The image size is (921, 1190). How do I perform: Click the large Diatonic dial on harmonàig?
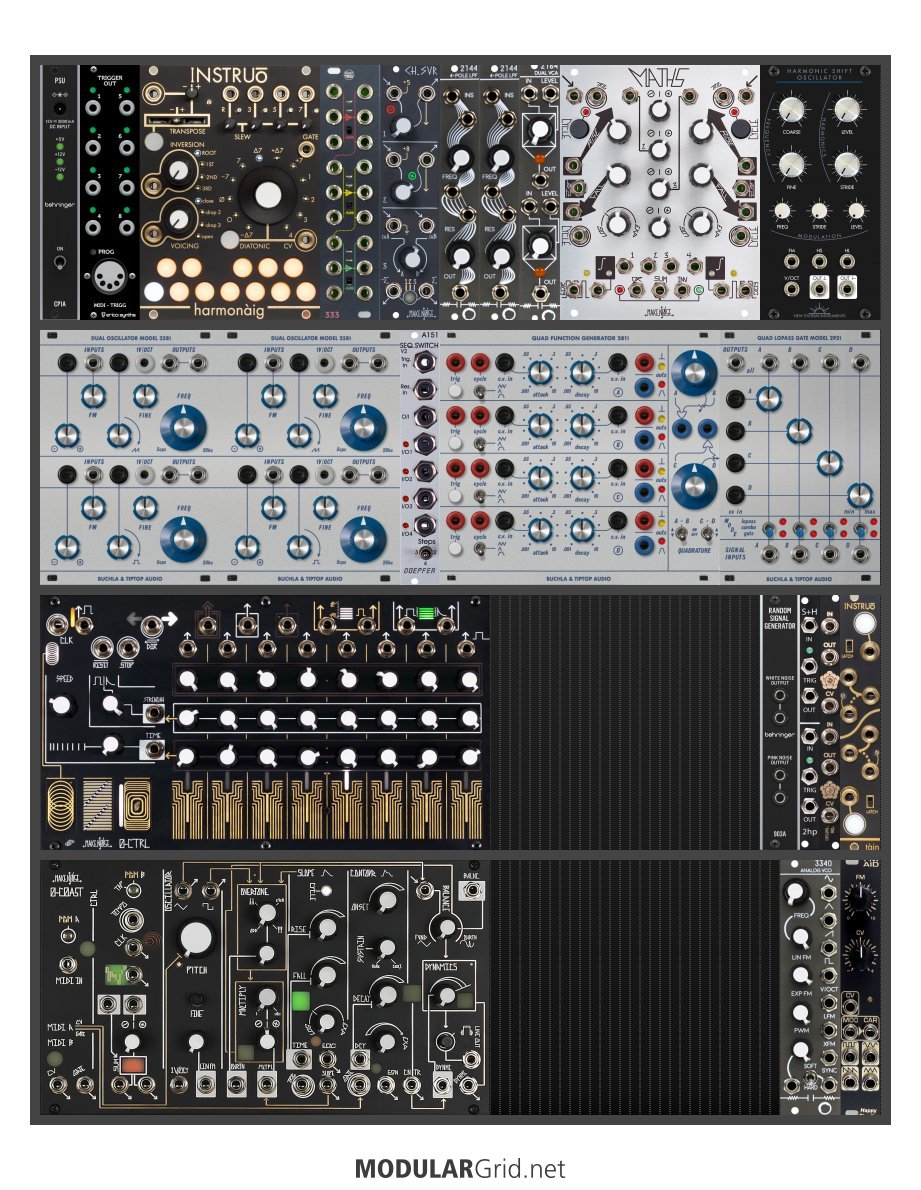tap(267, 195)
